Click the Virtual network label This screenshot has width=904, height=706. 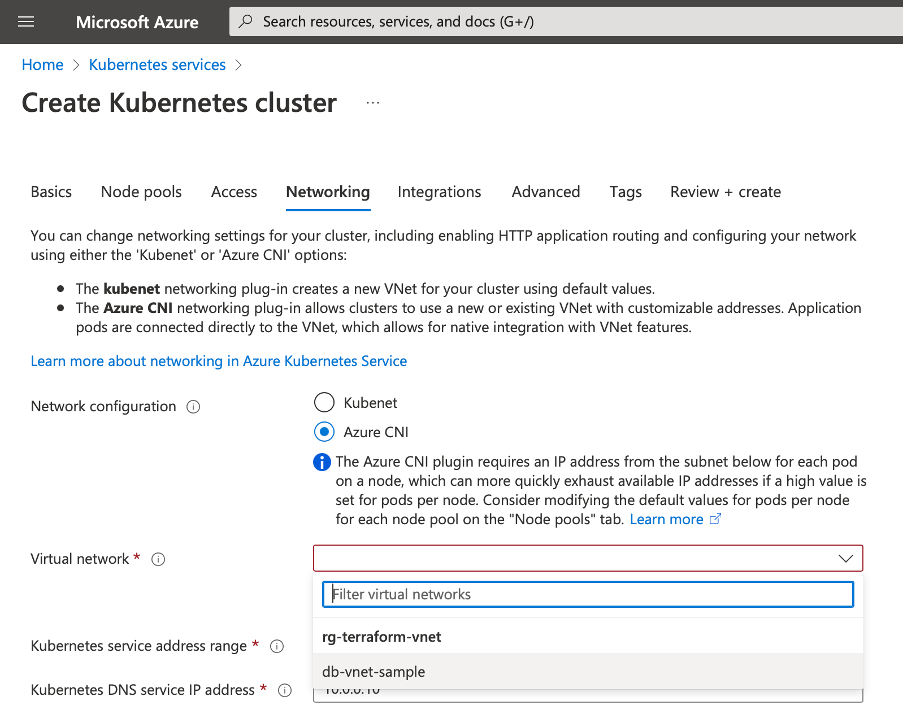(80, 559)
